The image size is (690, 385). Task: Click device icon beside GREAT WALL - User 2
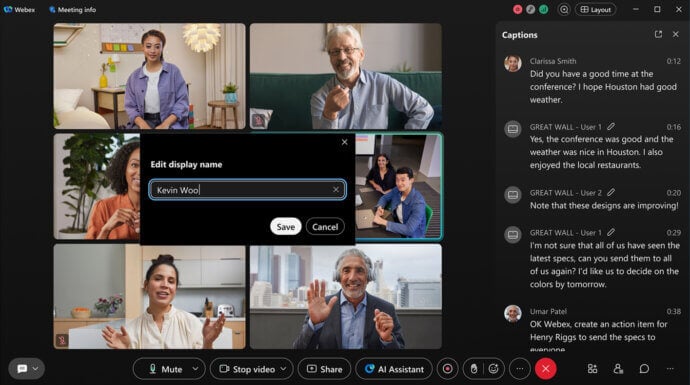513,194
